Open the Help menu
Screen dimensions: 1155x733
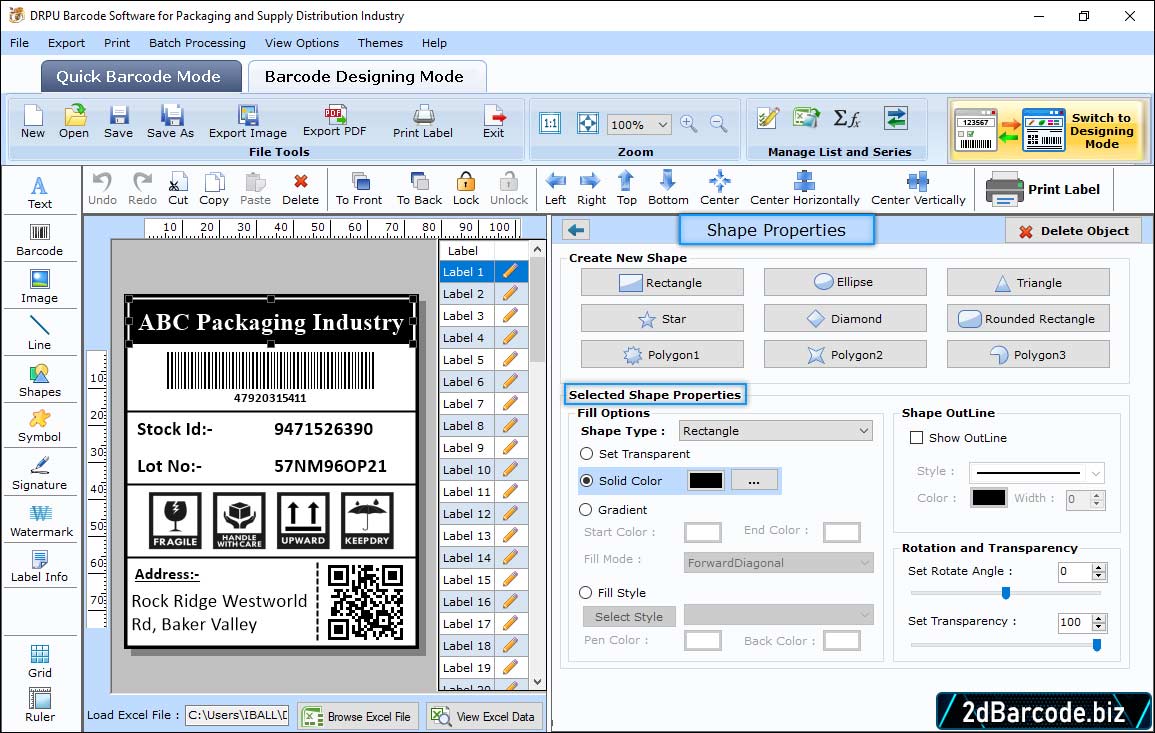click(435, 43)
